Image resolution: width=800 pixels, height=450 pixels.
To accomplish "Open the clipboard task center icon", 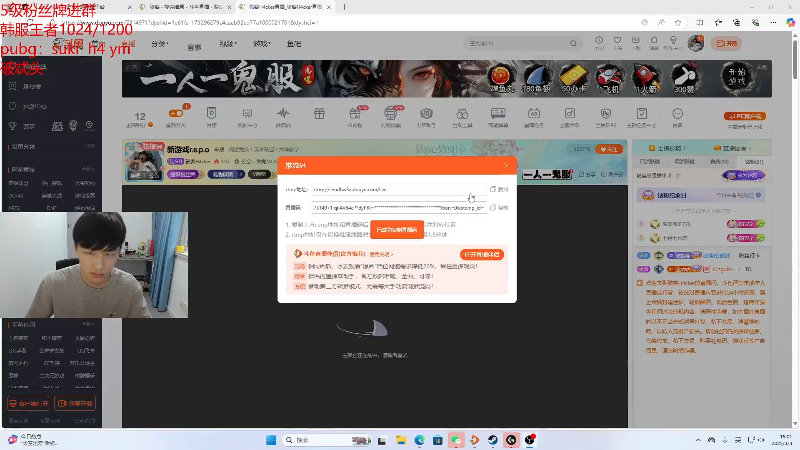I will (x=642, y=113).
